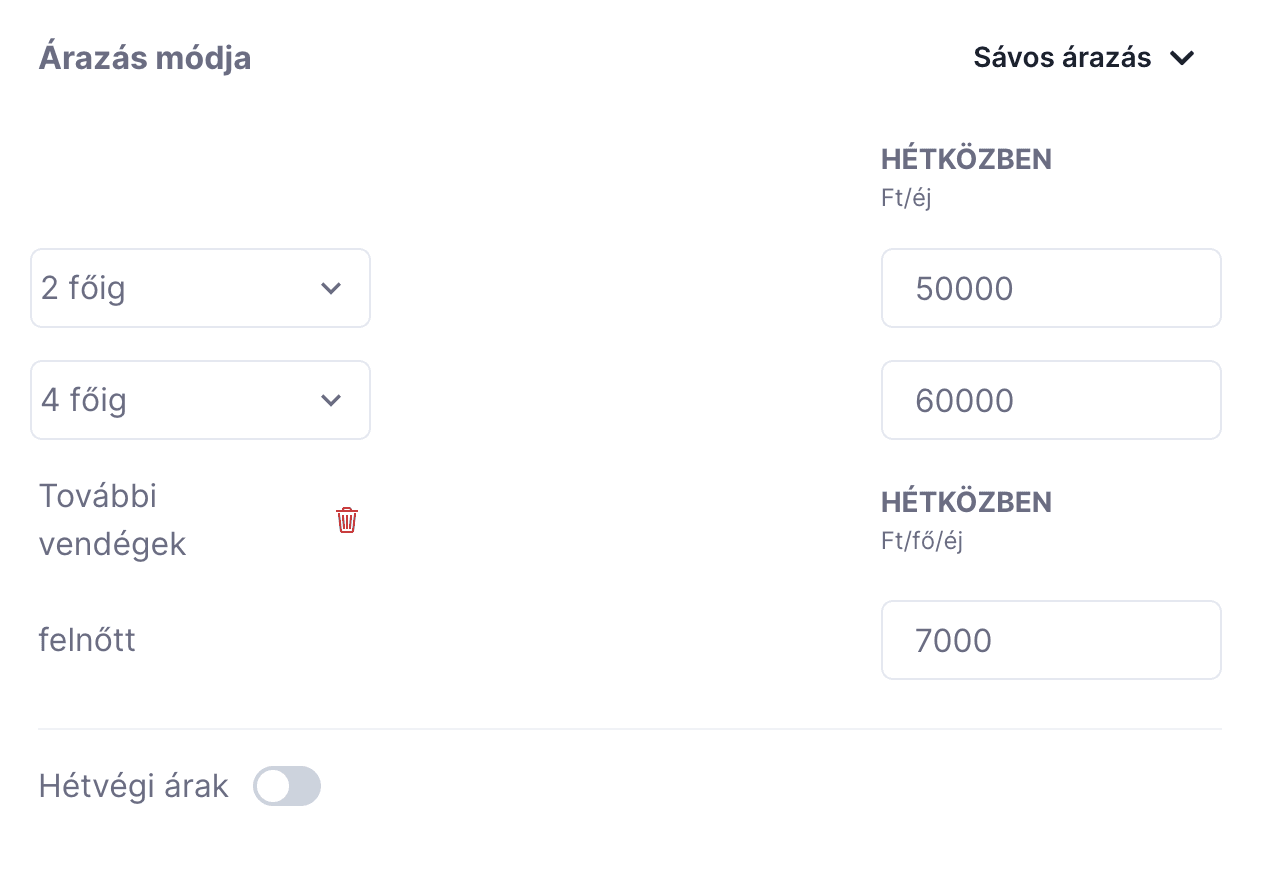
Task: Focus the 50000 weekday price field
Action: (1051, 288)
